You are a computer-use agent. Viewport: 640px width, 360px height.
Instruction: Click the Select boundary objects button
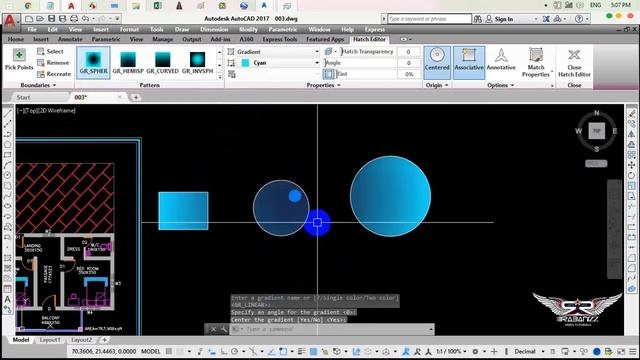tap(51, 51)
